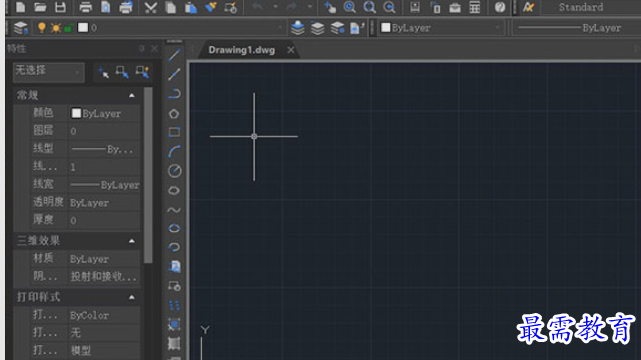Click layer 0 white color swatch
This screenshot has height=360, width=641.
[83, 27]
